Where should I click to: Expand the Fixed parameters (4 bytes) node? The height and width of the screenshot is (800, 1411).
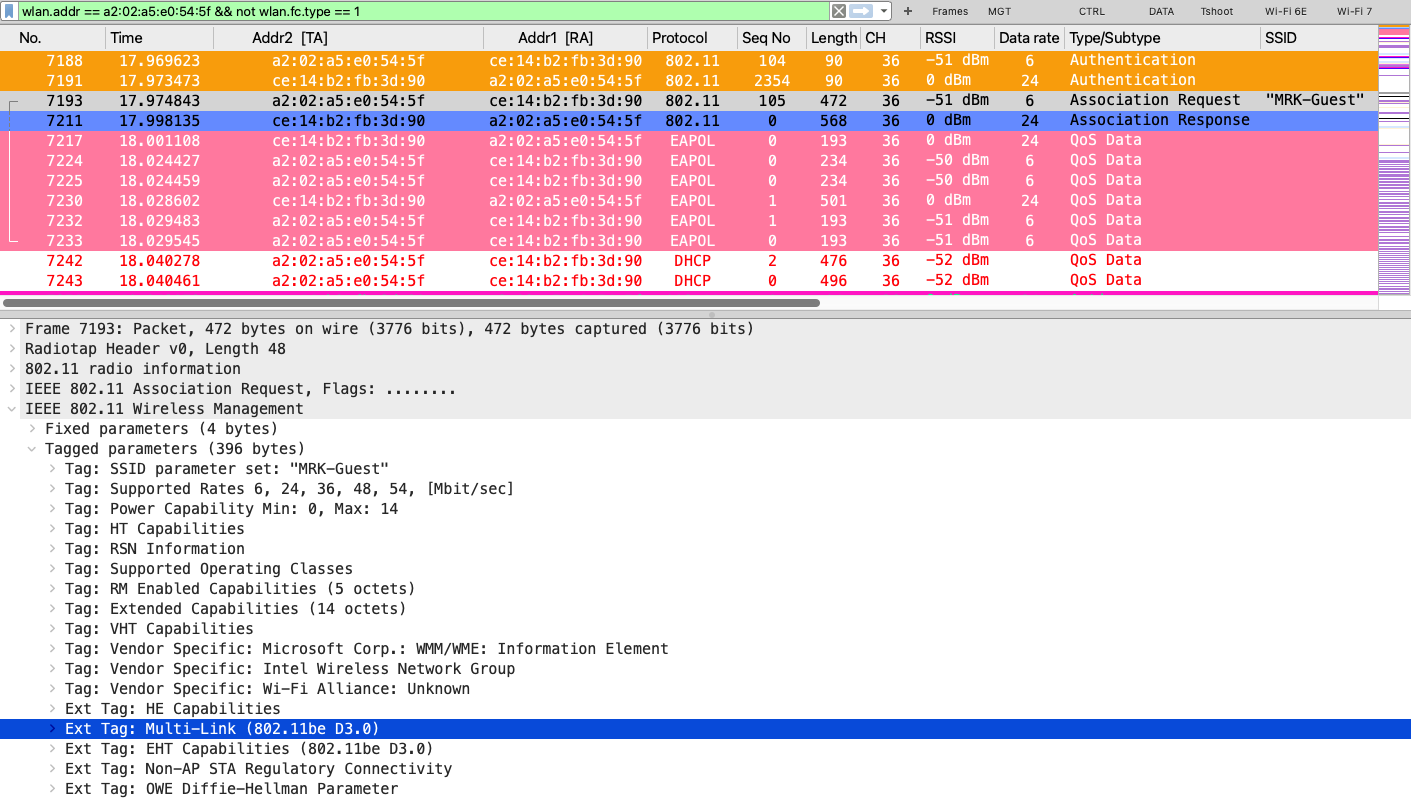click(x=33, y=429)
